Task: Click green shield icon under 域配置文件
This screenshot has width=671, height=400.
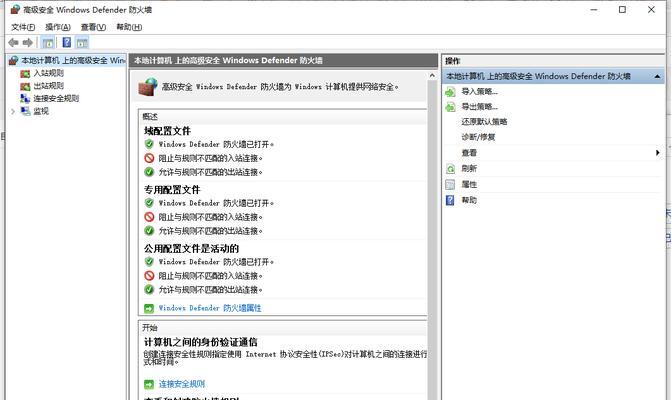Action: (149, 144)
